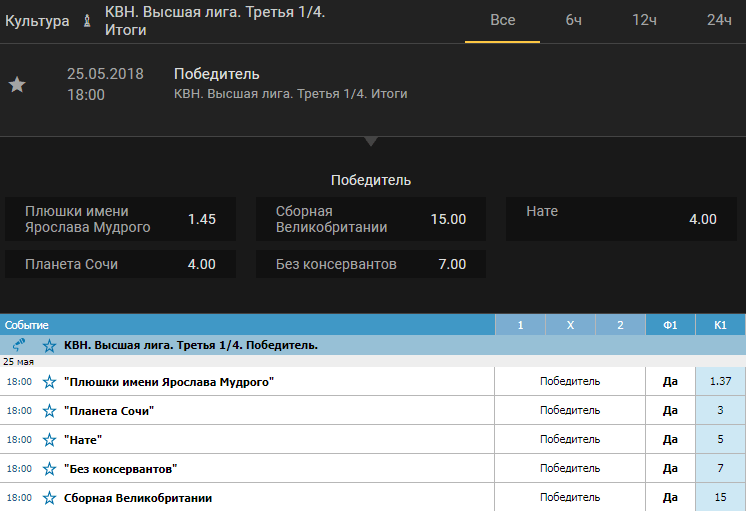Select the 24ч time filter tab
746x511 pixels.
coord(719,20)
